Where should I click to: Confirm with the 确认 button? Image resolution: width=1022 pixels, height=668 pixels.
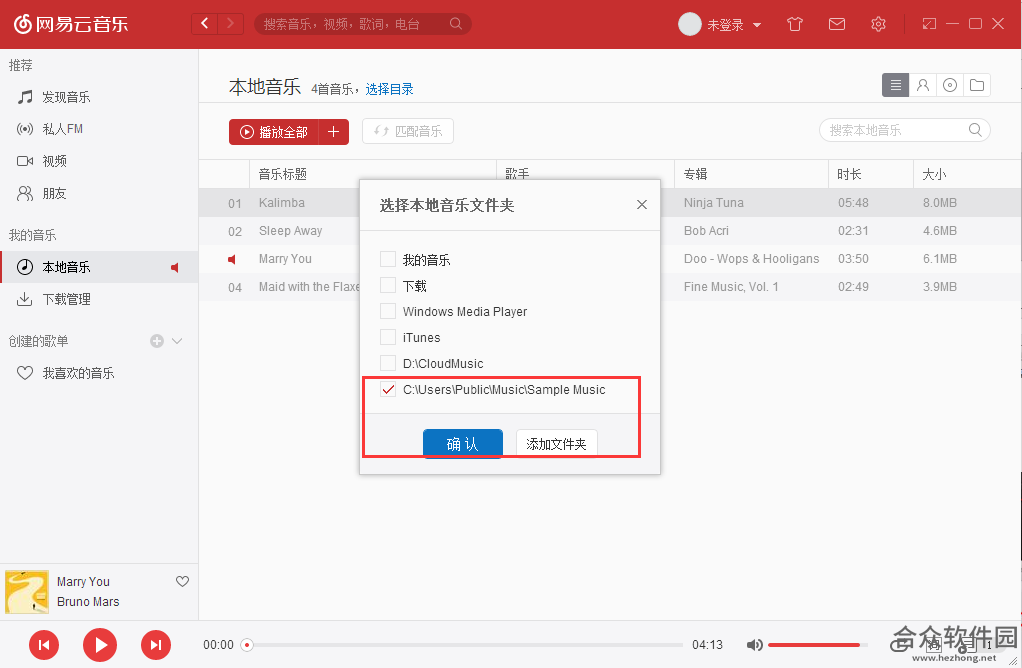pyautogui.click(x=463, y=444)
